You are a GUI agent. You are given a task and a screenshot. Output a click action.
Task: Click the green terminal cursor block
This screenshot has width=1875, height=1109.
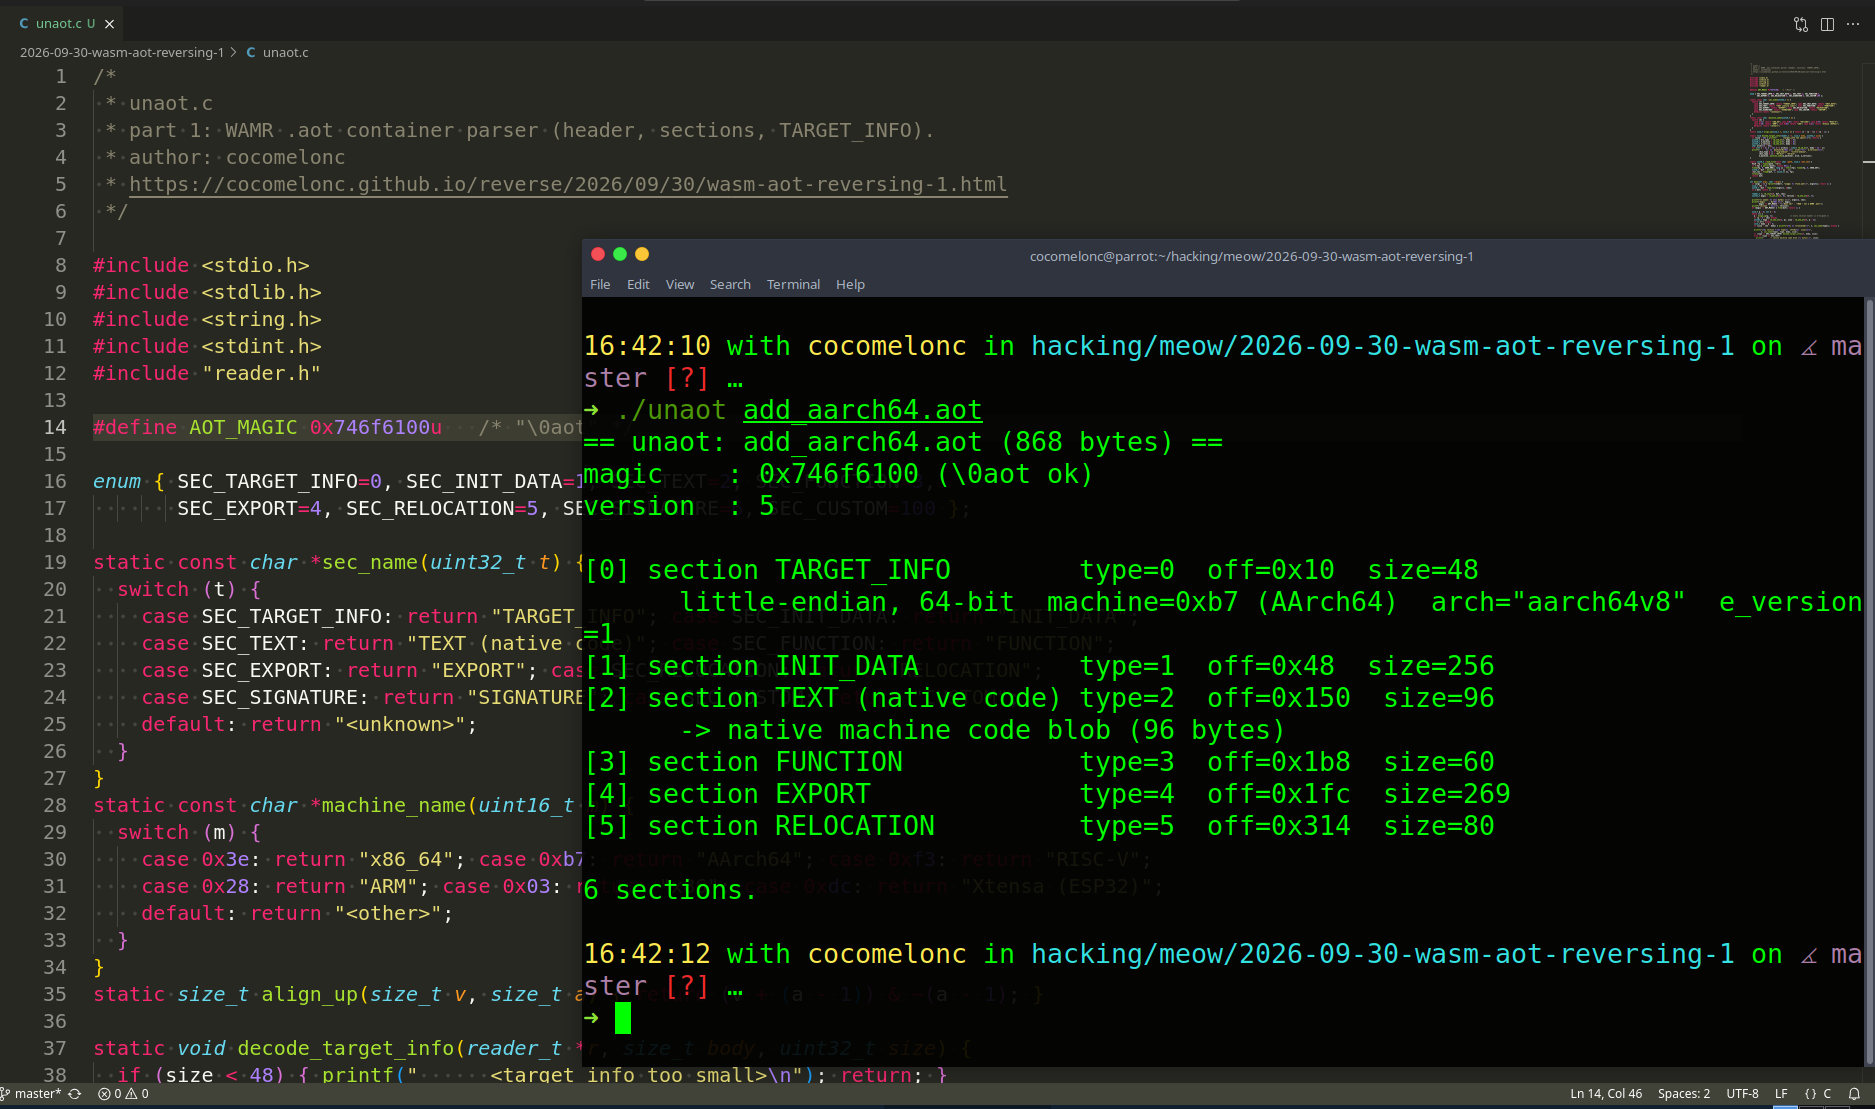tap(623, 1018)
